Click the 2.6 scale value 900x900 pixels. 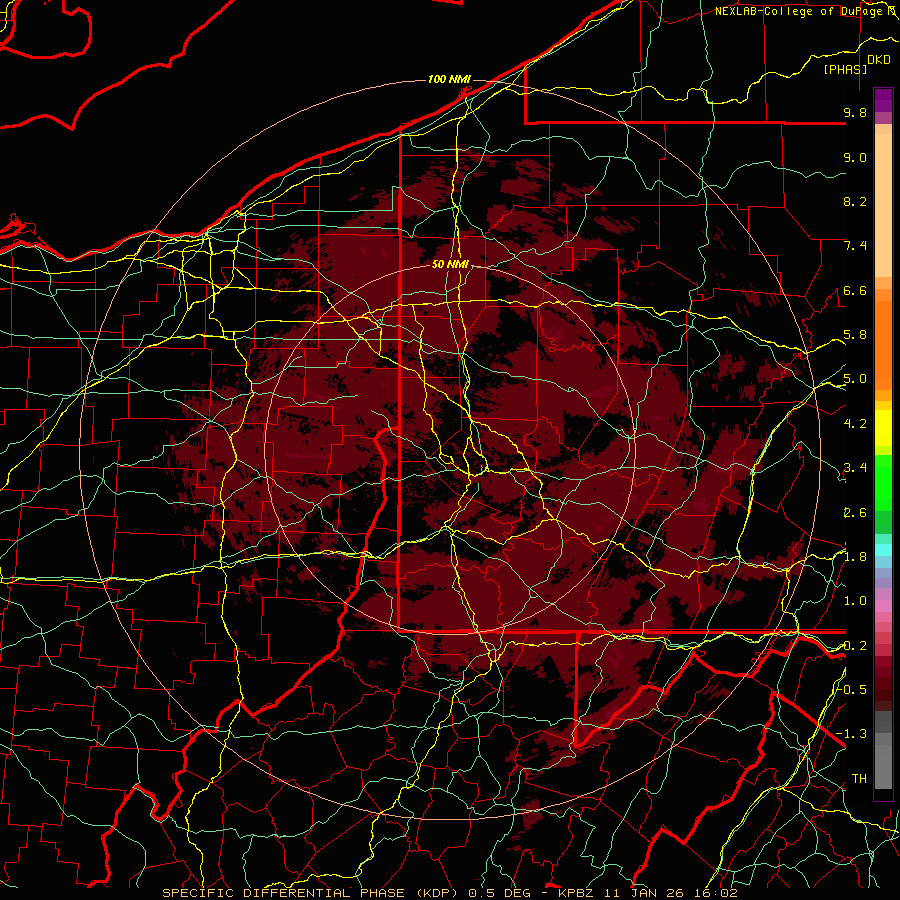coord(855,513)
